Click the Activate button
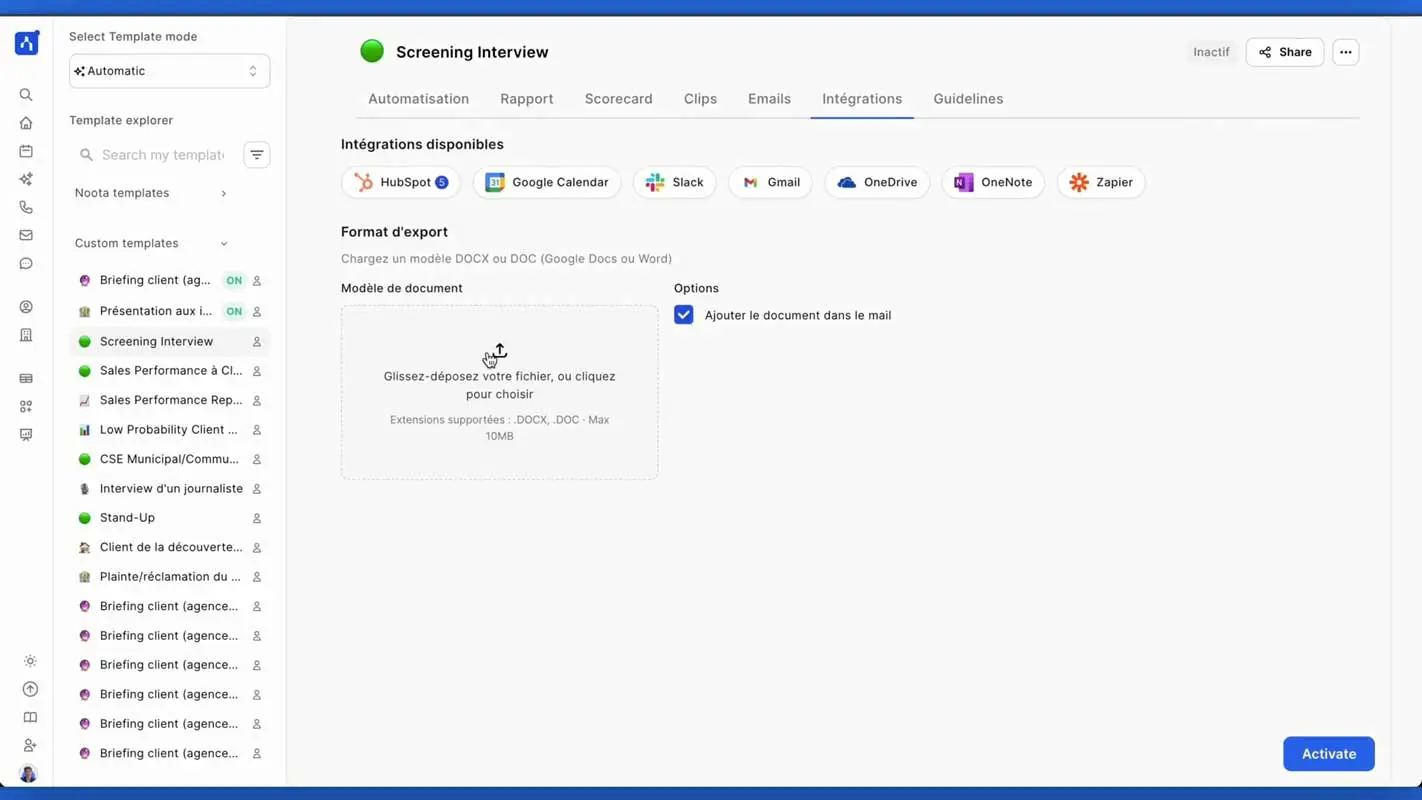 click(x=1328, y=754)
